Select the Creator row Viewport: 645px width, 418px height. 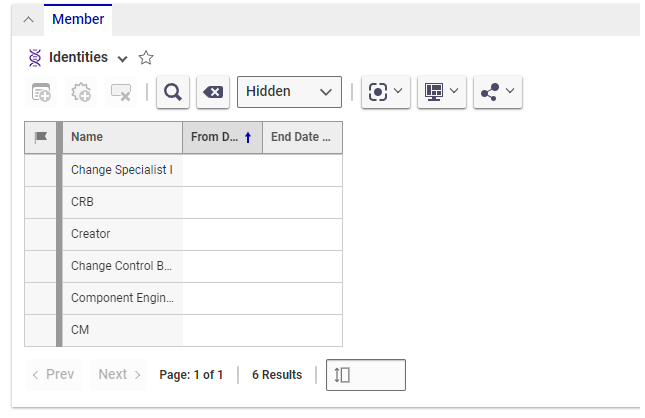click(183, 235)
